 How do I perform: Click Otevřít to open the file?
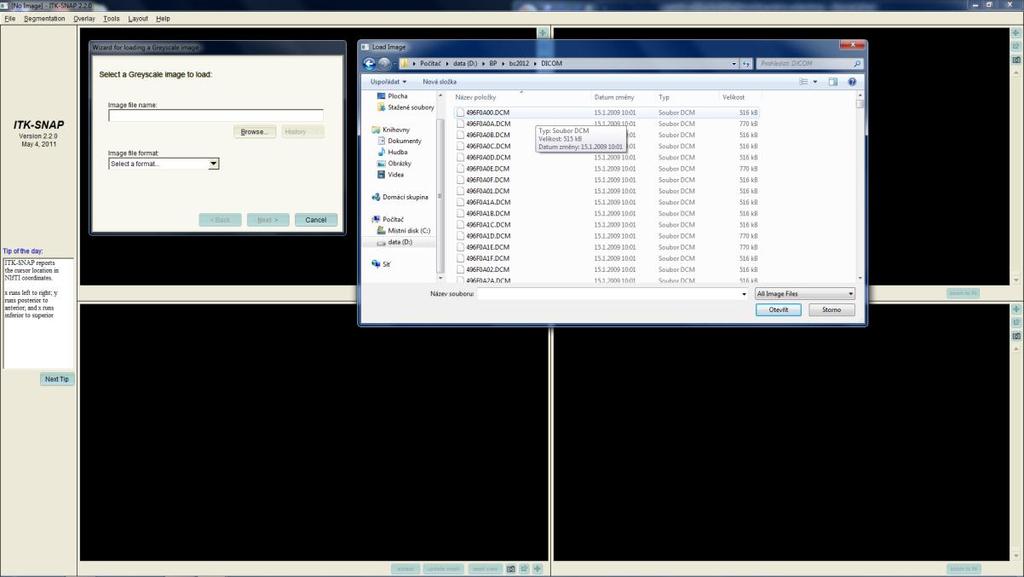pyautogui.click(x=778, y=310)
